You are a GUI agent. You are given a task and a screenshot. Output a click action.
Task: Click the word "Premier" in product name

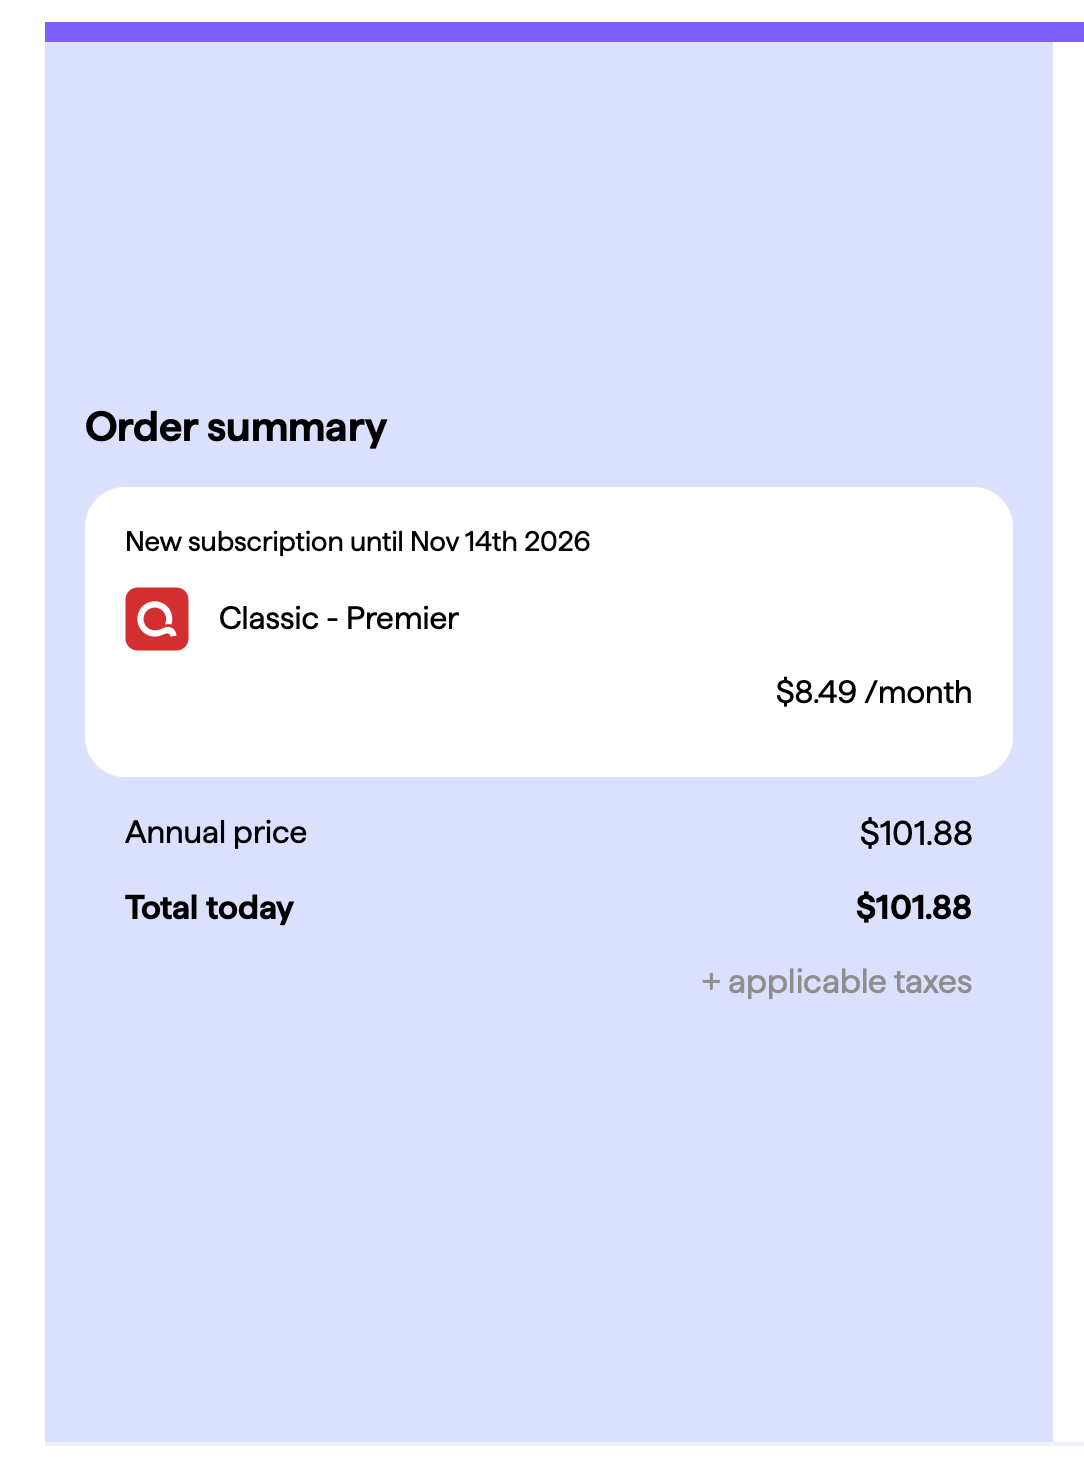point(402,618)
